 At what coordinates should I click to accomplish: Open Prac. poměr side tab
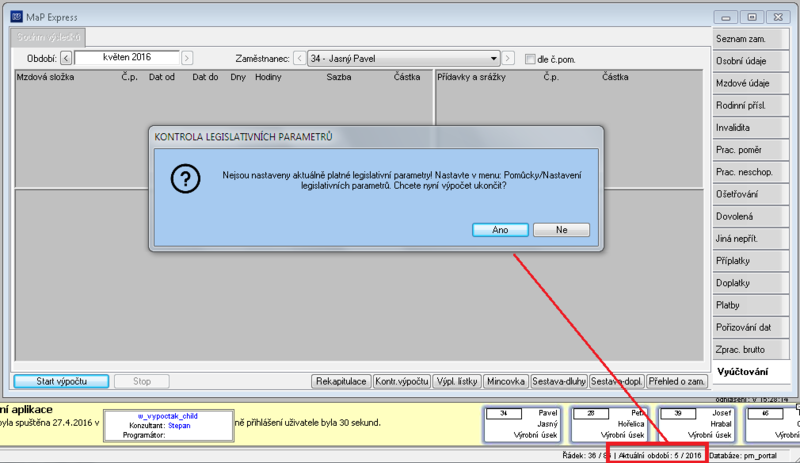tap(751, 150)
